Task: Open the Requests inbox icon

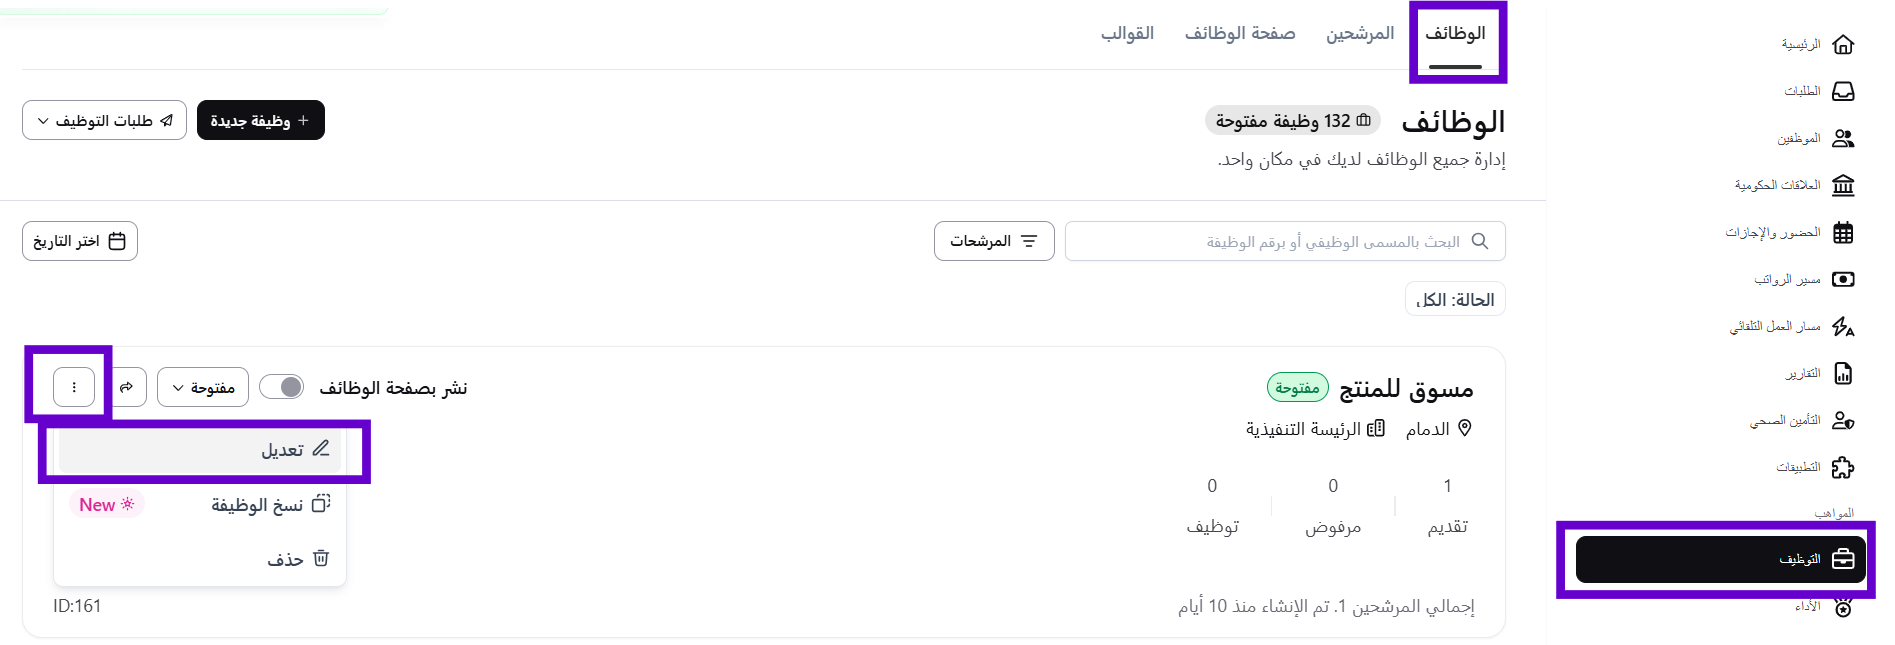Action: click(1842, 92)
